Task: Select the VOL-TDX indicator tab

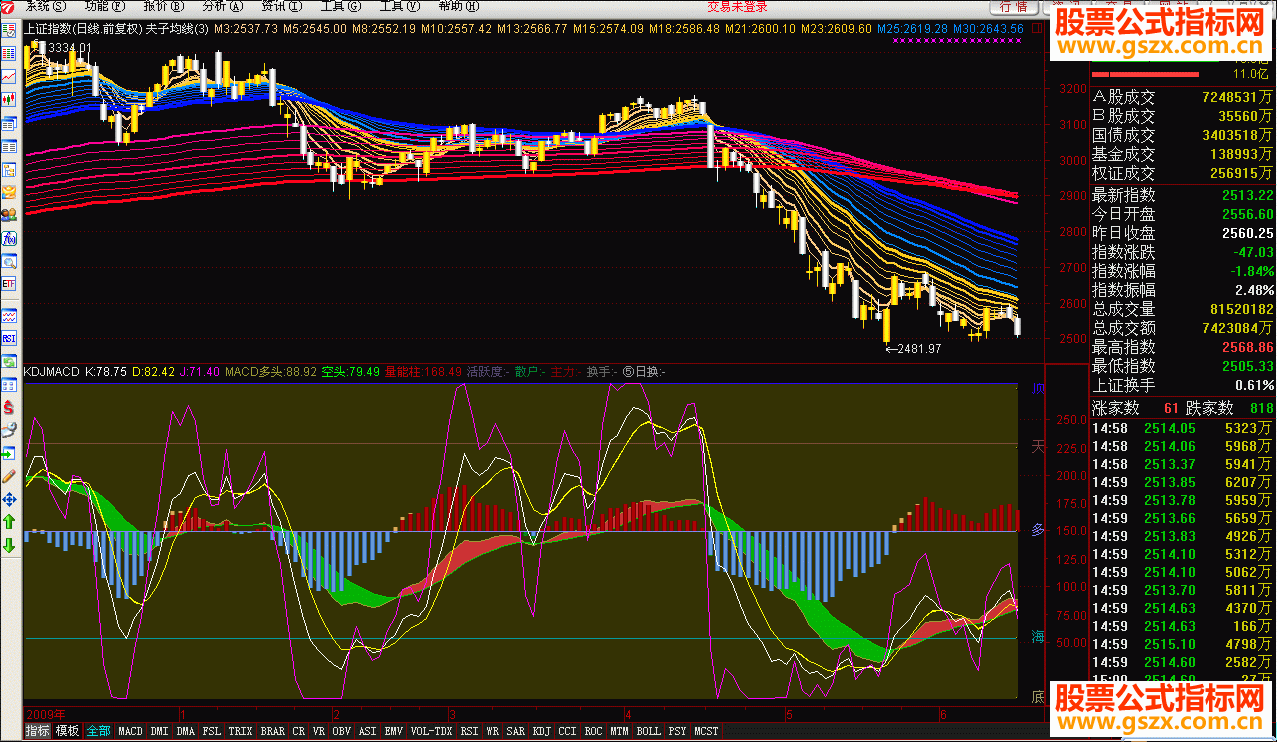Action: [x=432, y=731]
